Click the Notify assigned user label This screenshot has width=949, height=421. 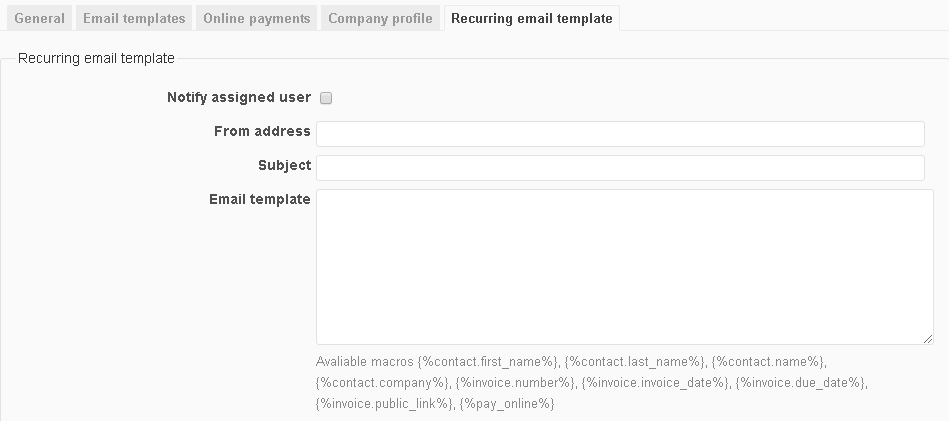[x=238, y=98]
